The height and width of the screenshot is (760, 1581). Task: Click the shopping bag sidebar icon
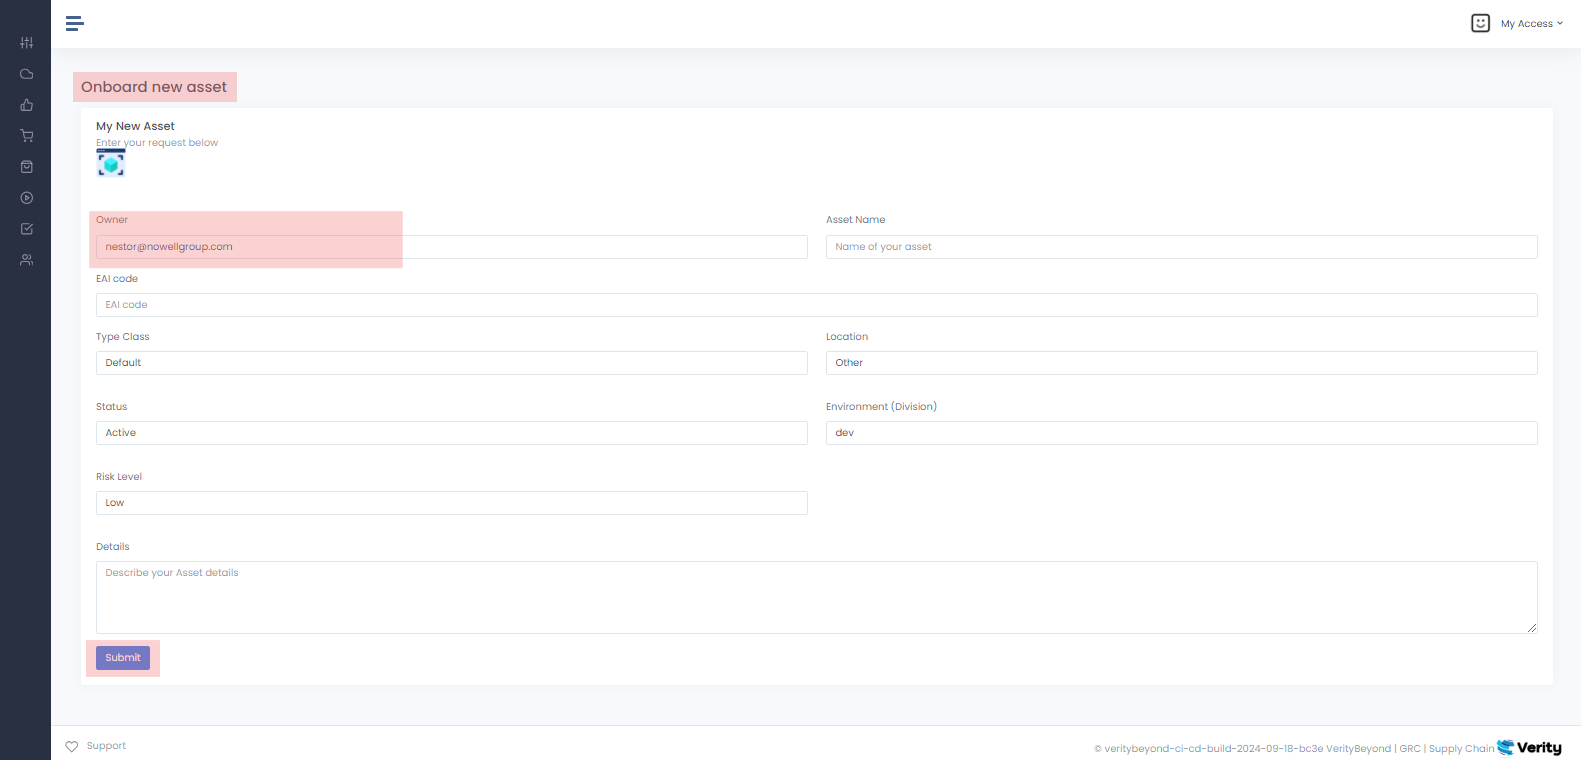[x=27, y=167]
